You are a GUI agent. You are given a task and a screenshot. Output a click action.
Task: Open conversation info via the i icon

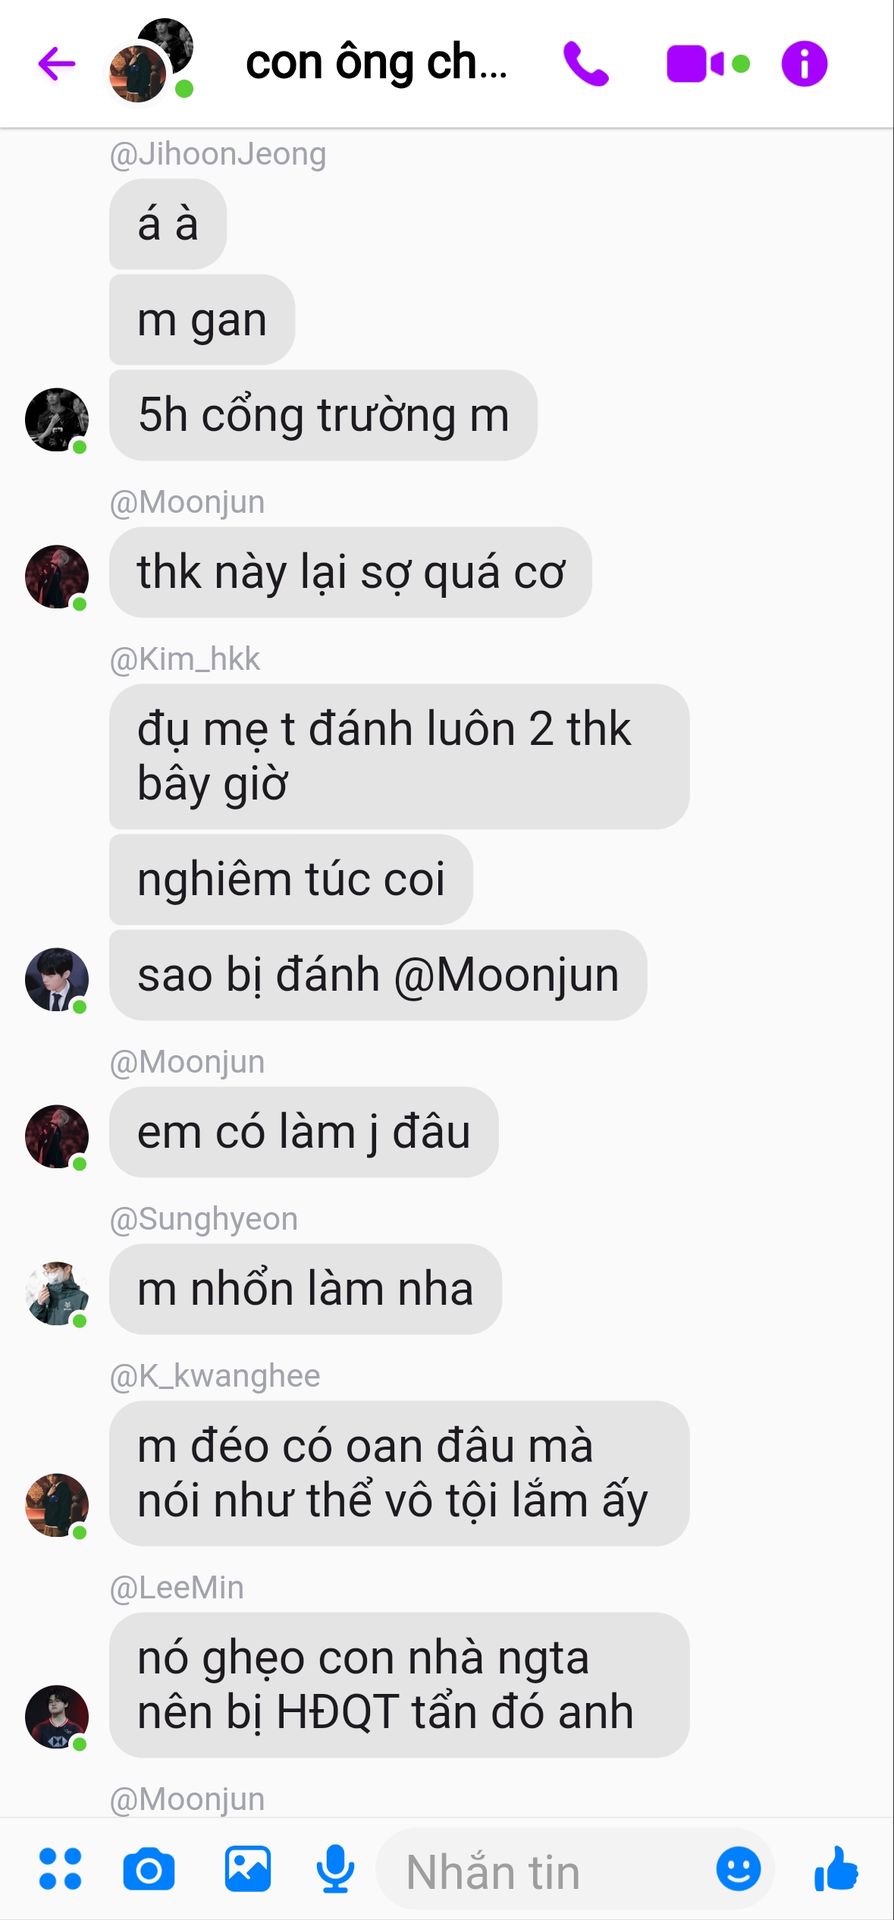pos(804,64)
